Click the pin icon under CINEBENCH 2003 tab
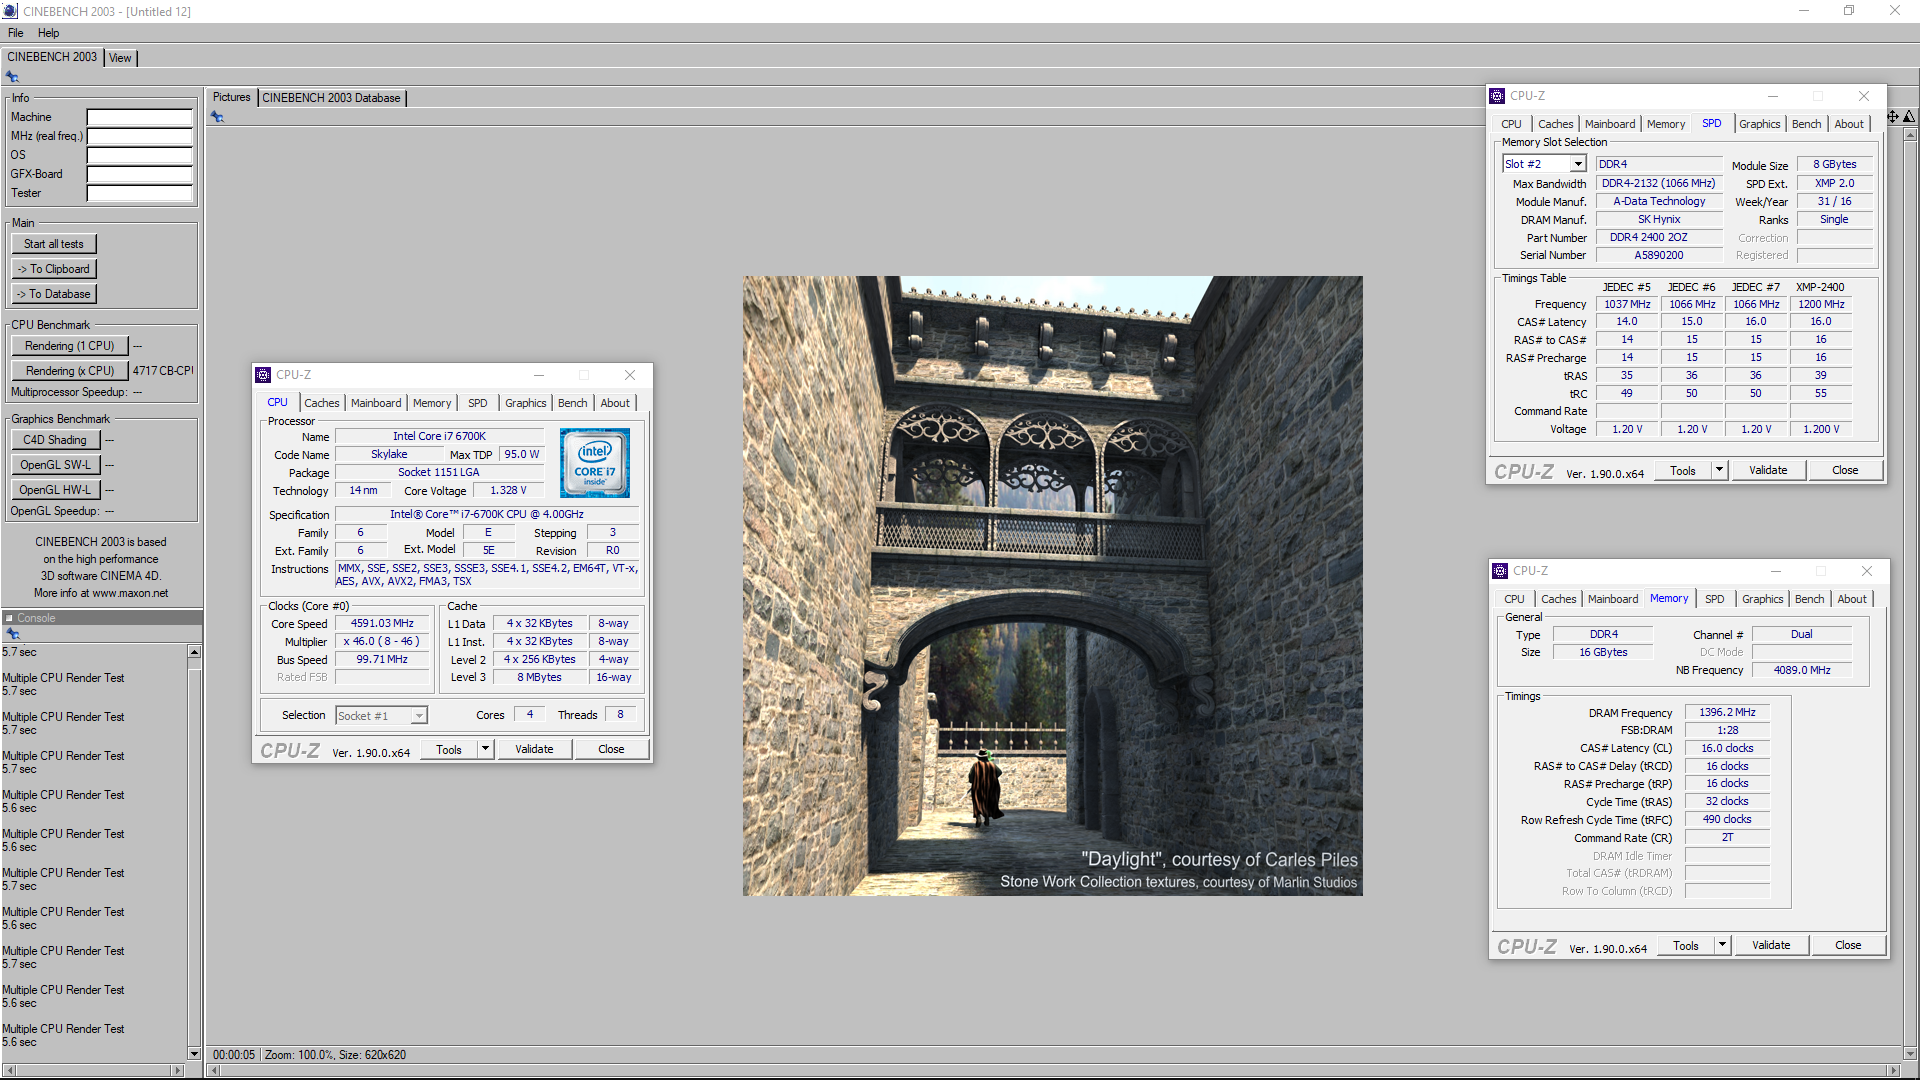The image size is (1920, 1080). pyautogui.click(x=12, y=77)
